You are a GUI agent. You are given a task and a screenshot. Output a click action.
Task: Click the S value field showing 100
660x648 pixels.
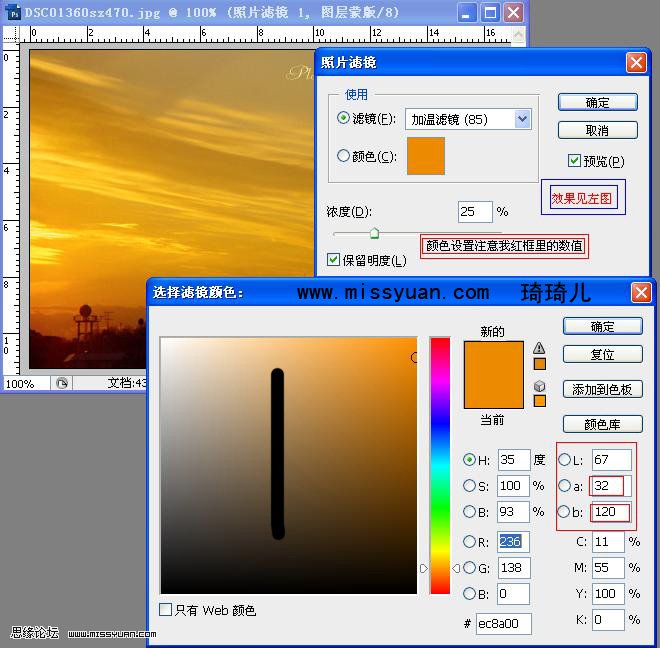(513, 486)
